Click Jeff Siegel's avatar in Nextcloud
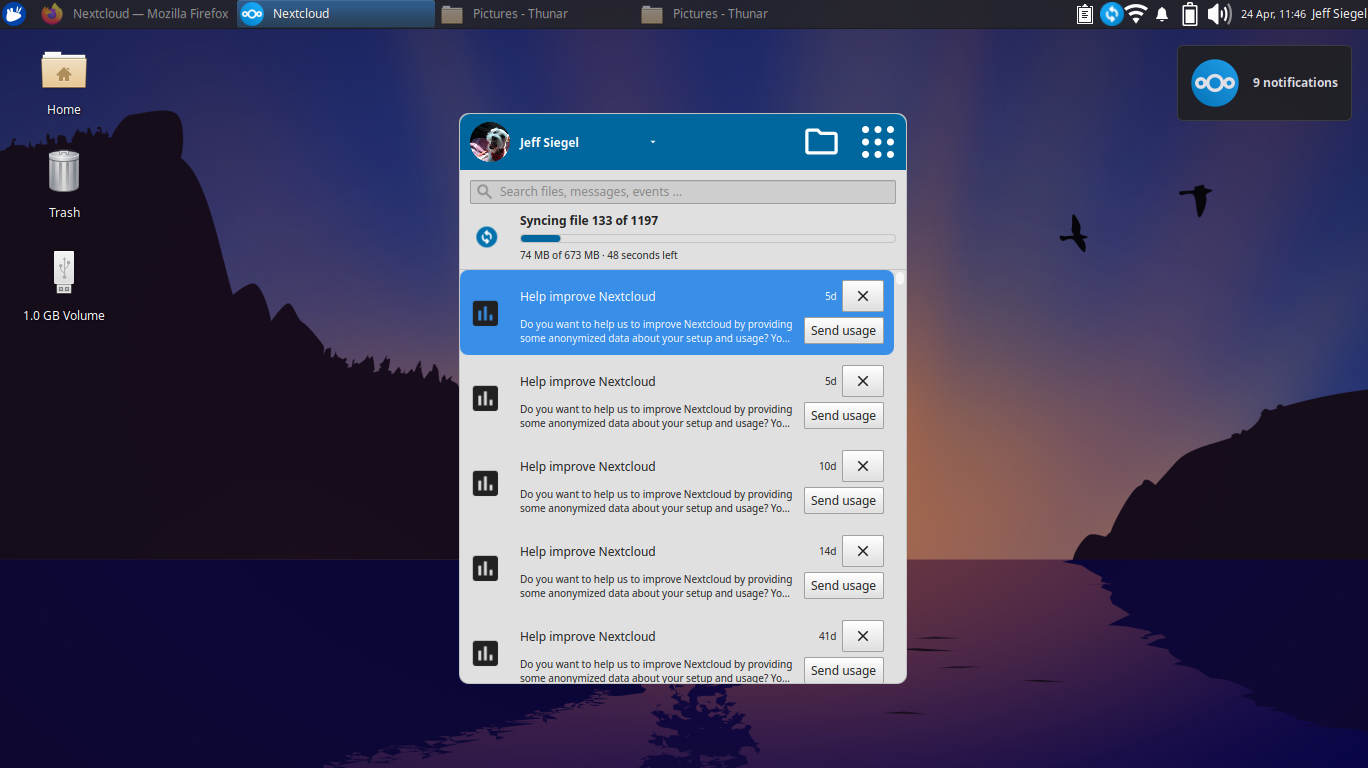This screenshot has width=1368, height=768. [x=490, y=142]
